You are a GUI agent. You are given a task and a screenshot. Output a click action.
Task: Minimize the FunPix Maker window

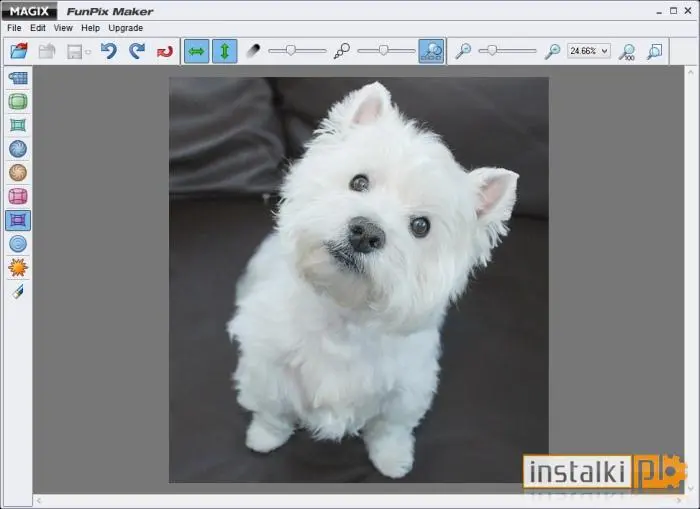pyautogui.click(x=658, y=11)
